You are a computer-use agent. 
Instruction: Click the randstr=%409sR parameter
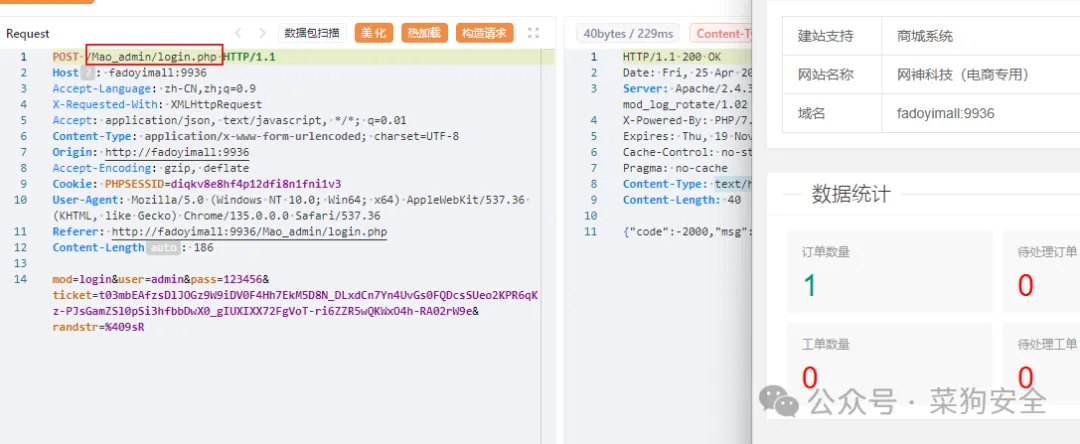(x=98, y=328)
